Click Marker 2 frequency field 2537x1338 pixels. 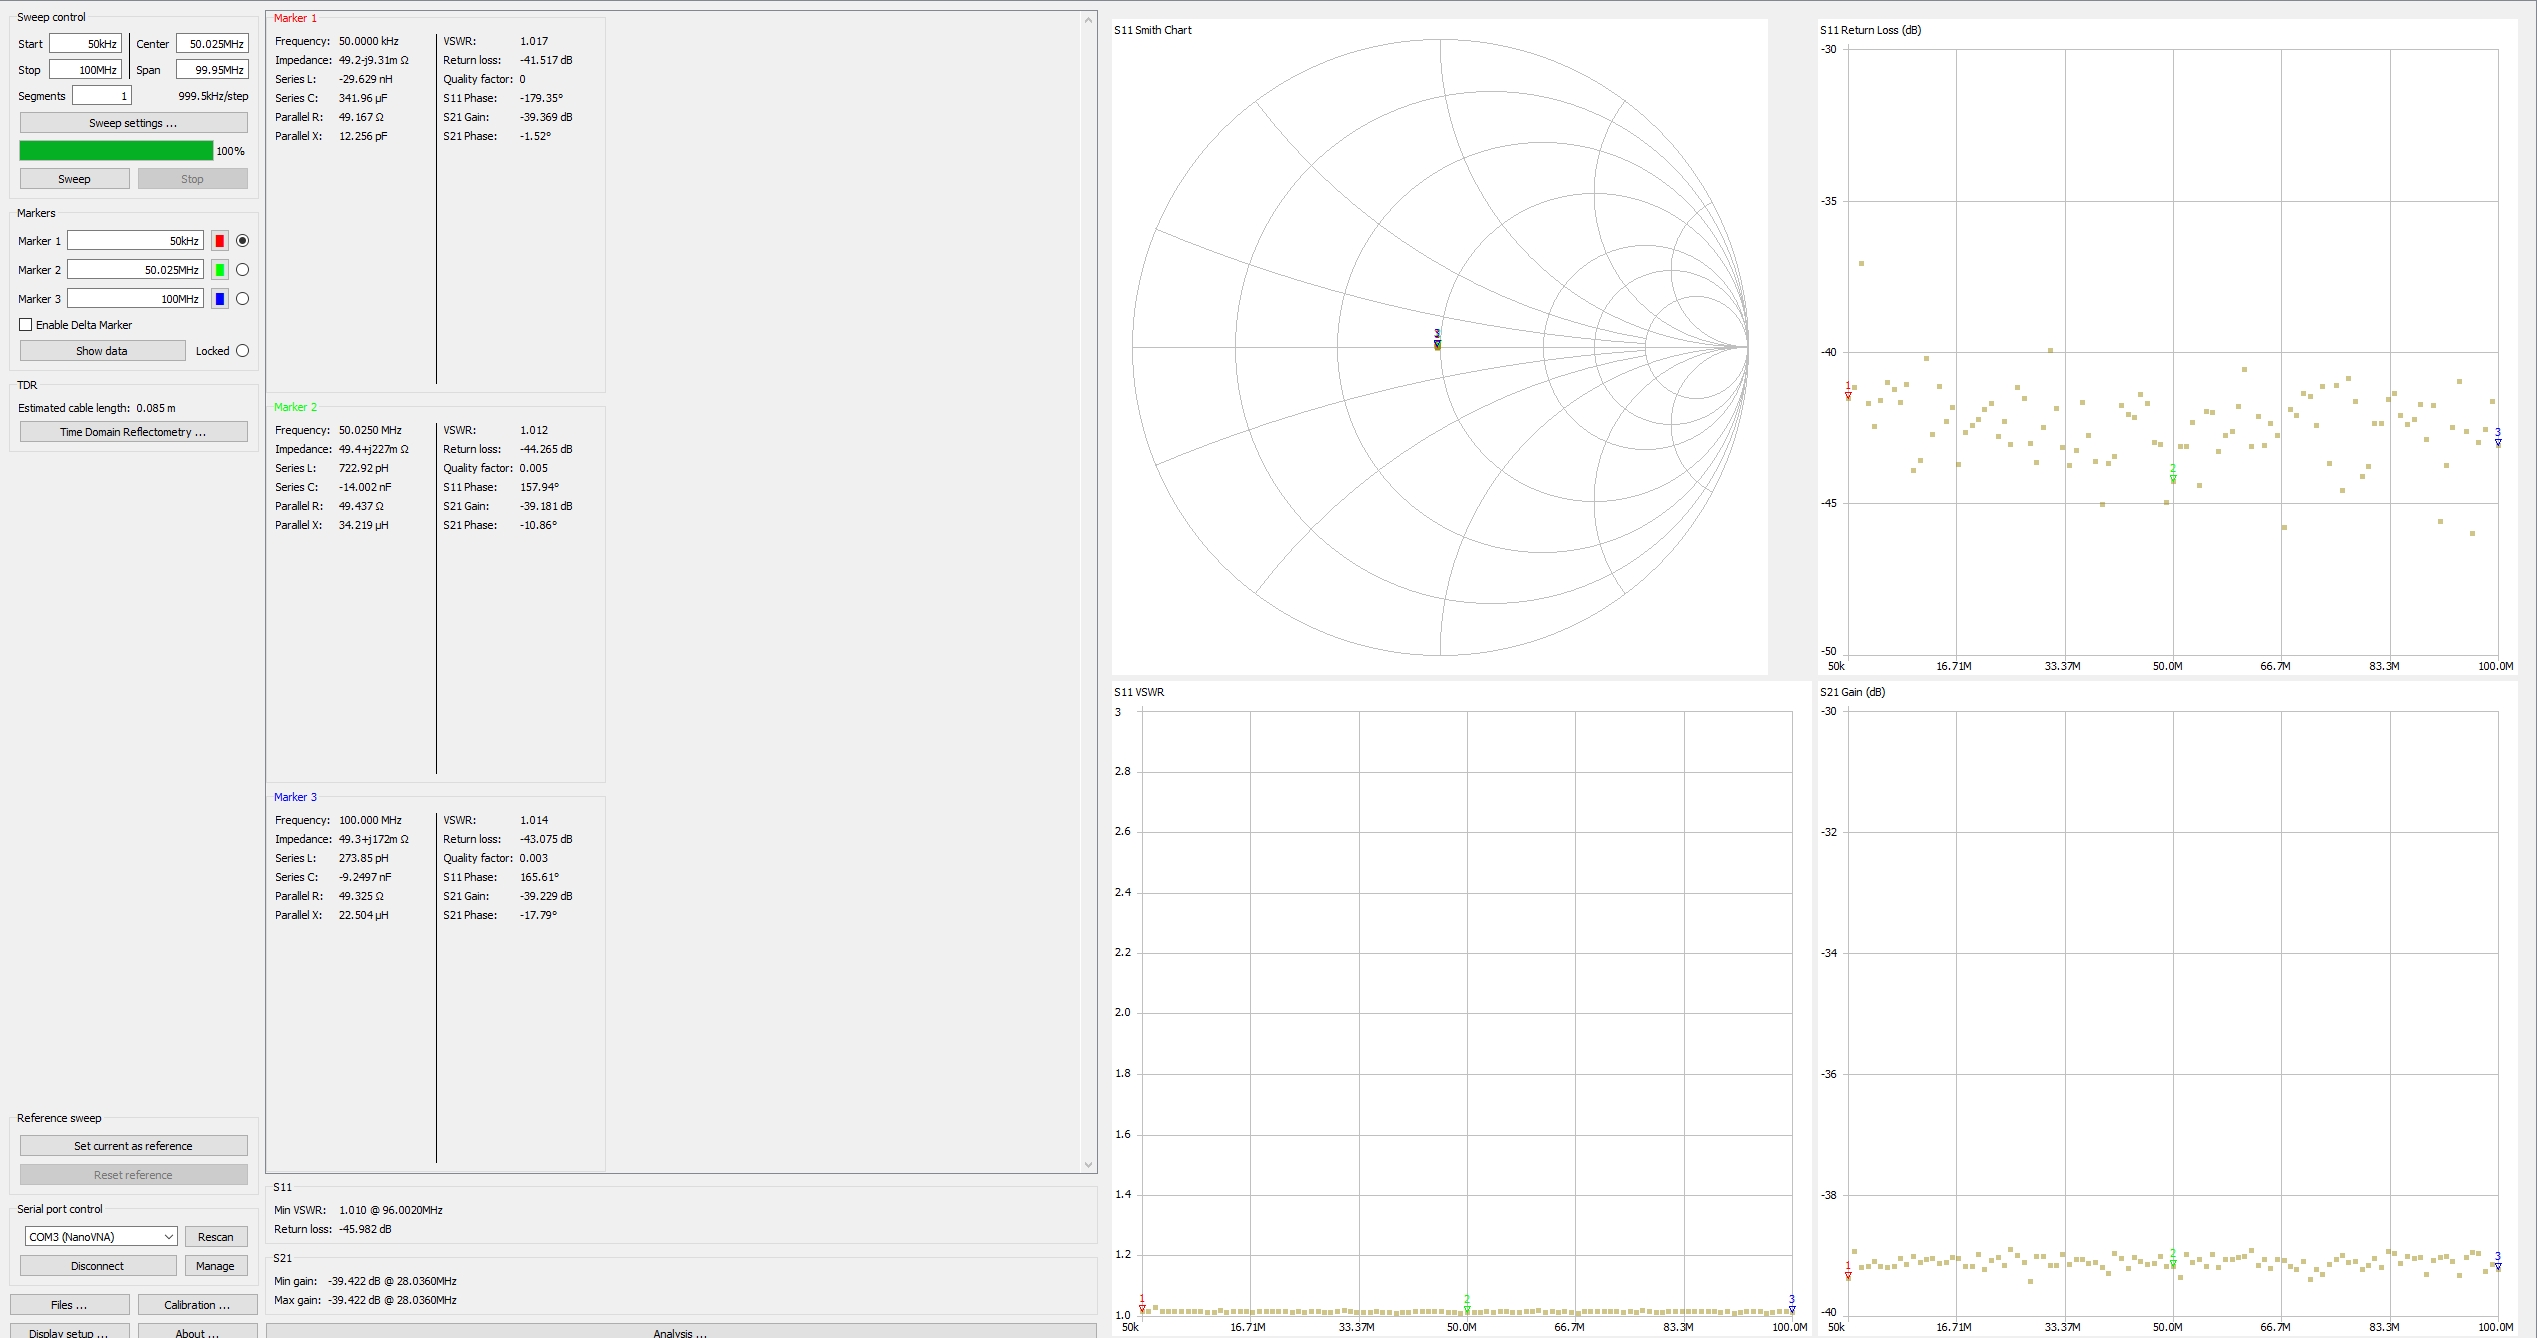[135, 270]
